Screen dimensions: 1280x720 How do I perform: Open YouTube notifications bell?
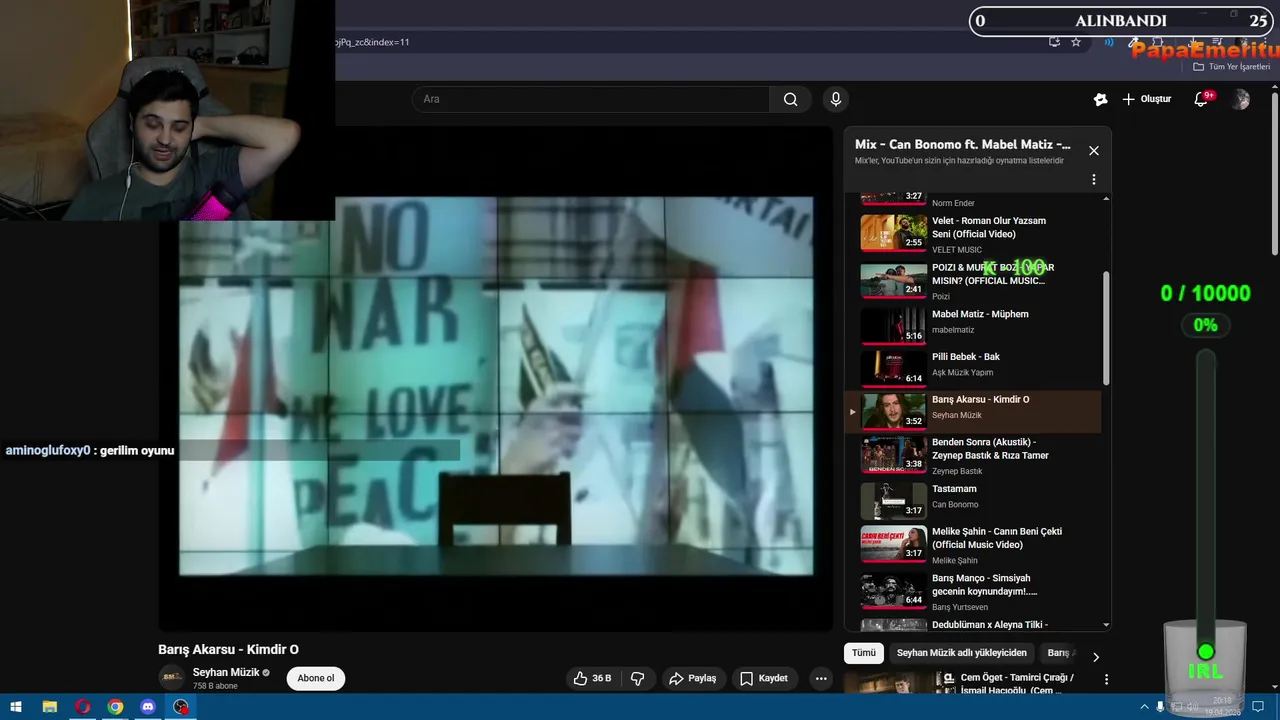pyautogui.click(x=1202, y=99)
